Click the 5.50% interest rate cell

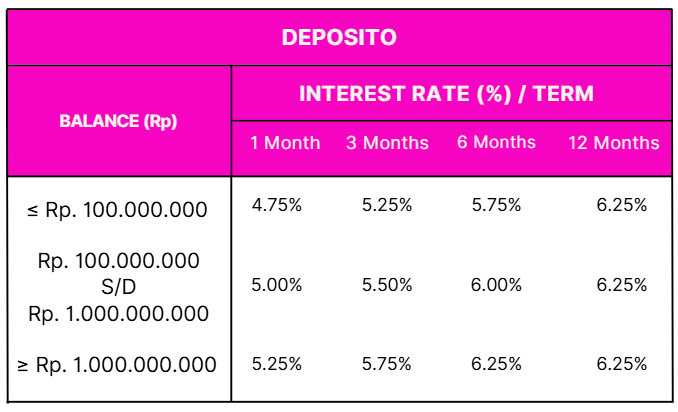pos(387,285)
